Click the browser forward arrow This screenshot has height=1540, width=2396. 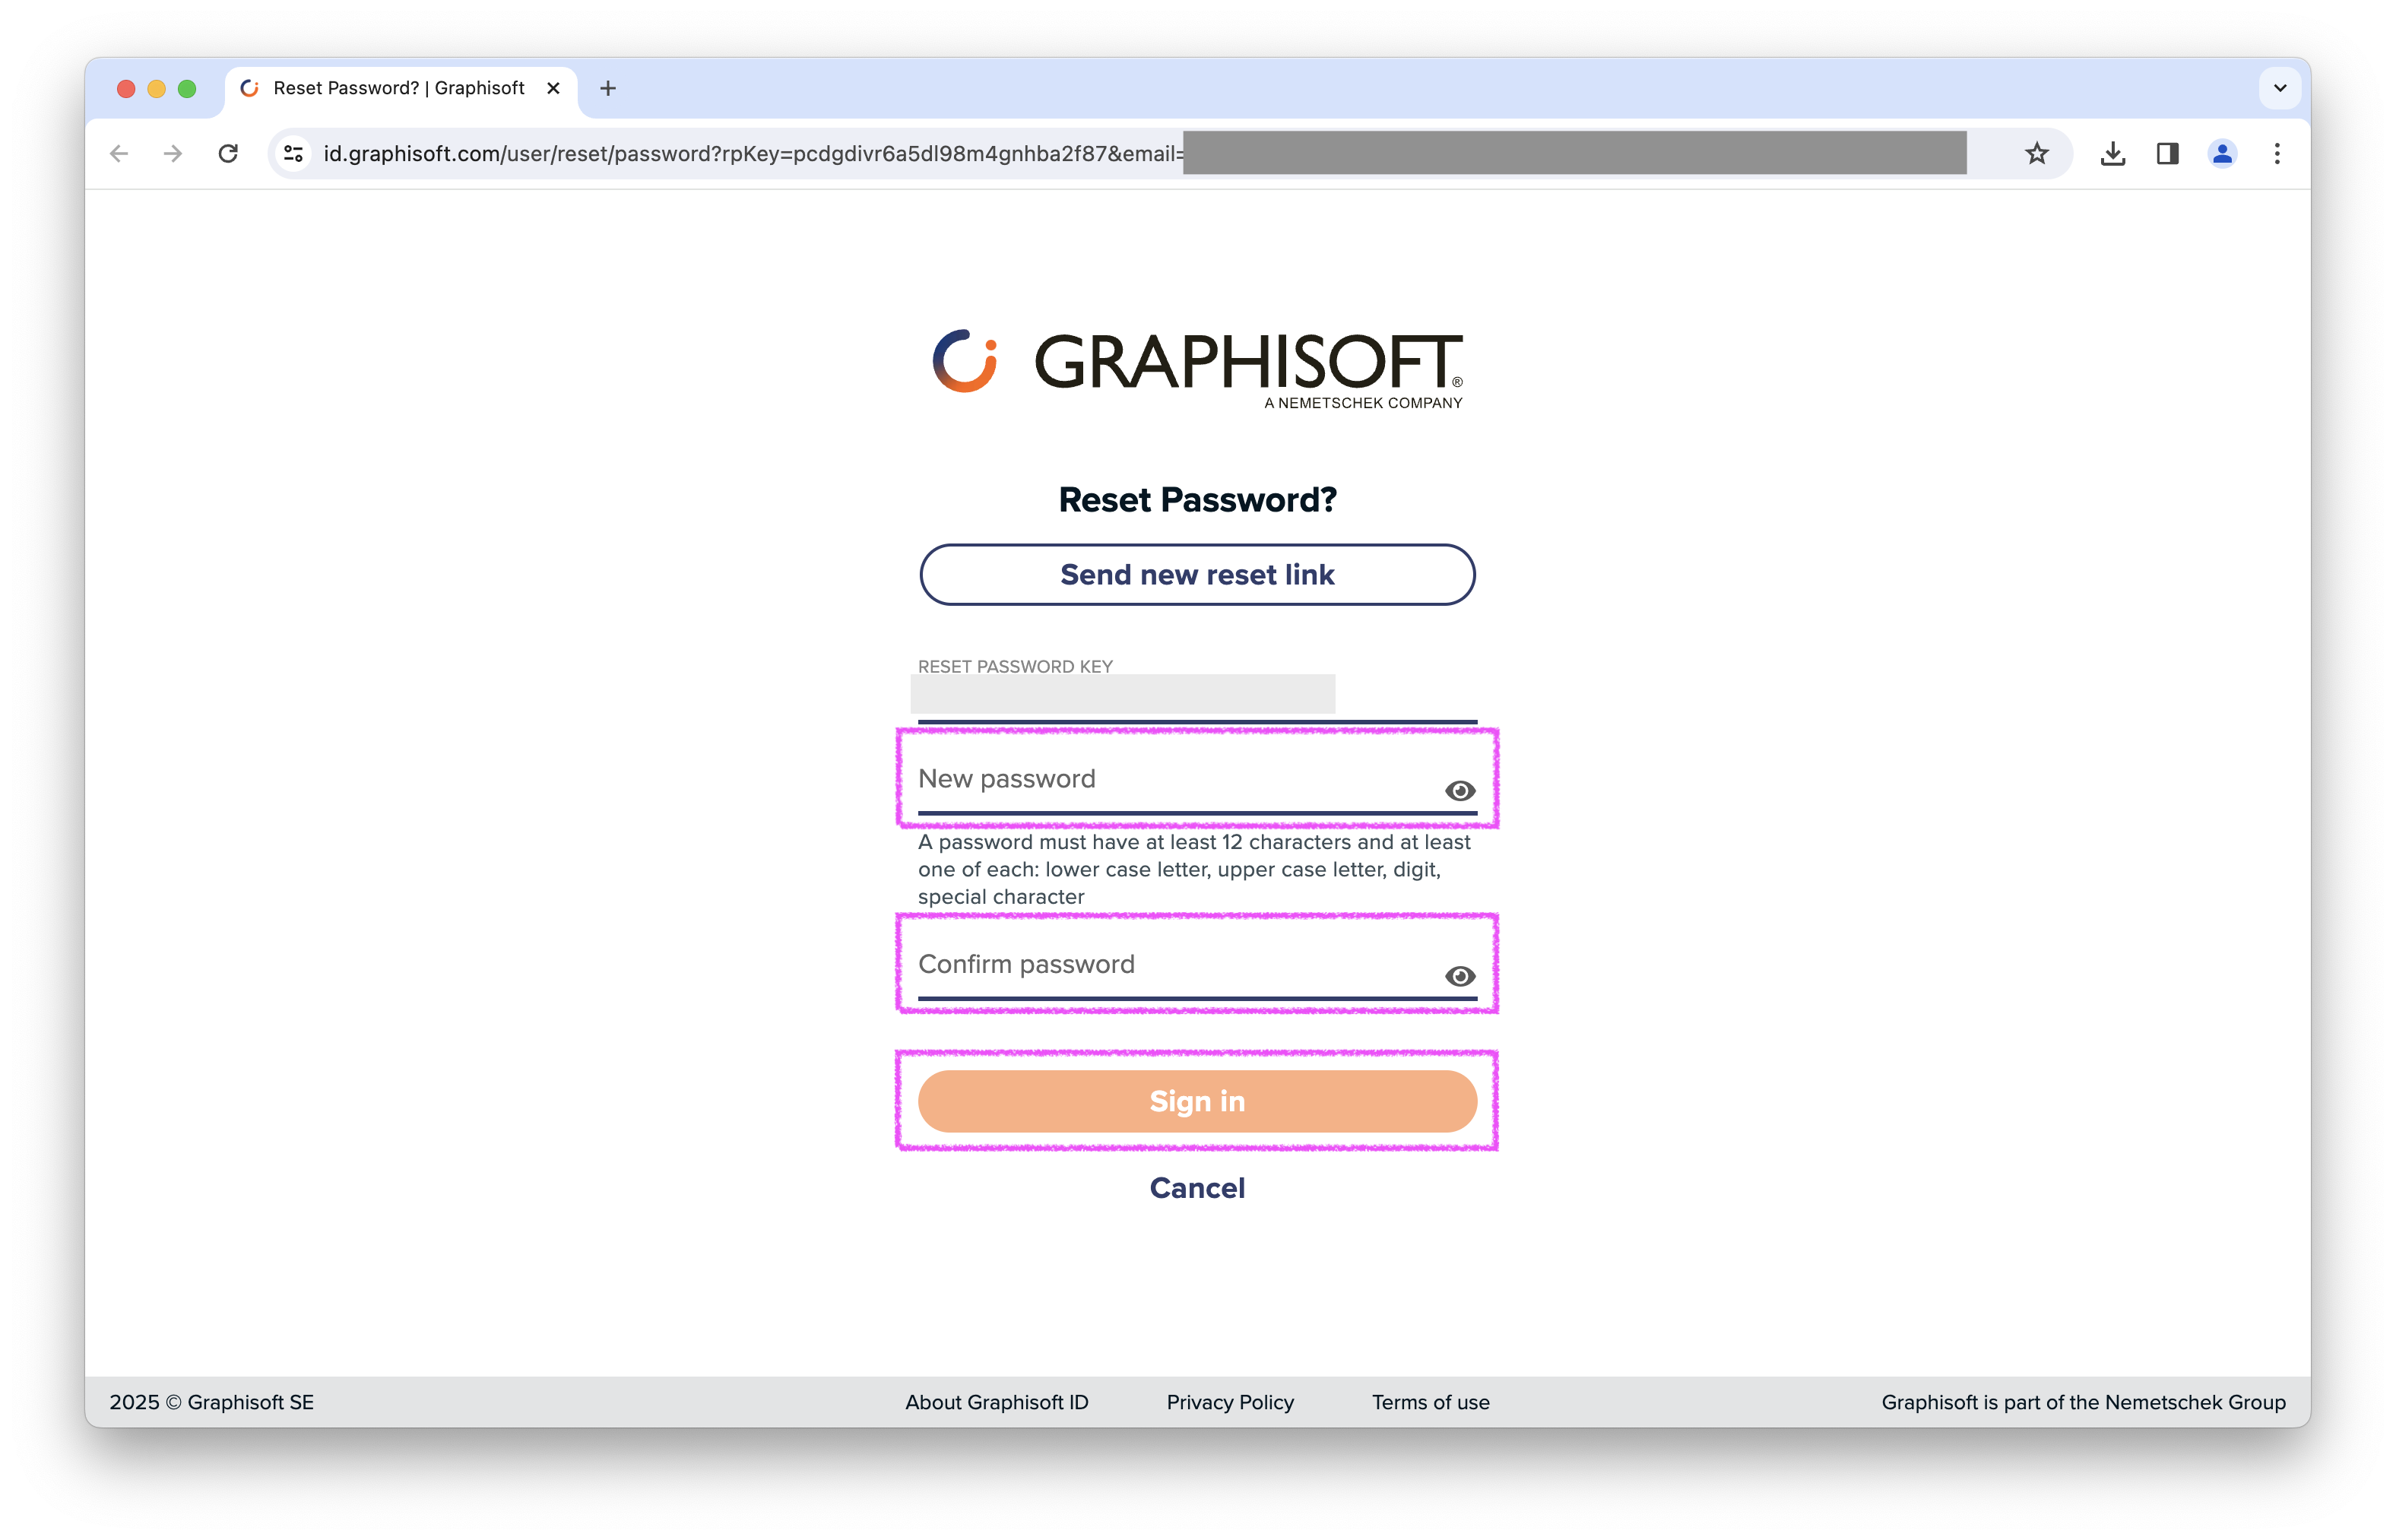173,154
